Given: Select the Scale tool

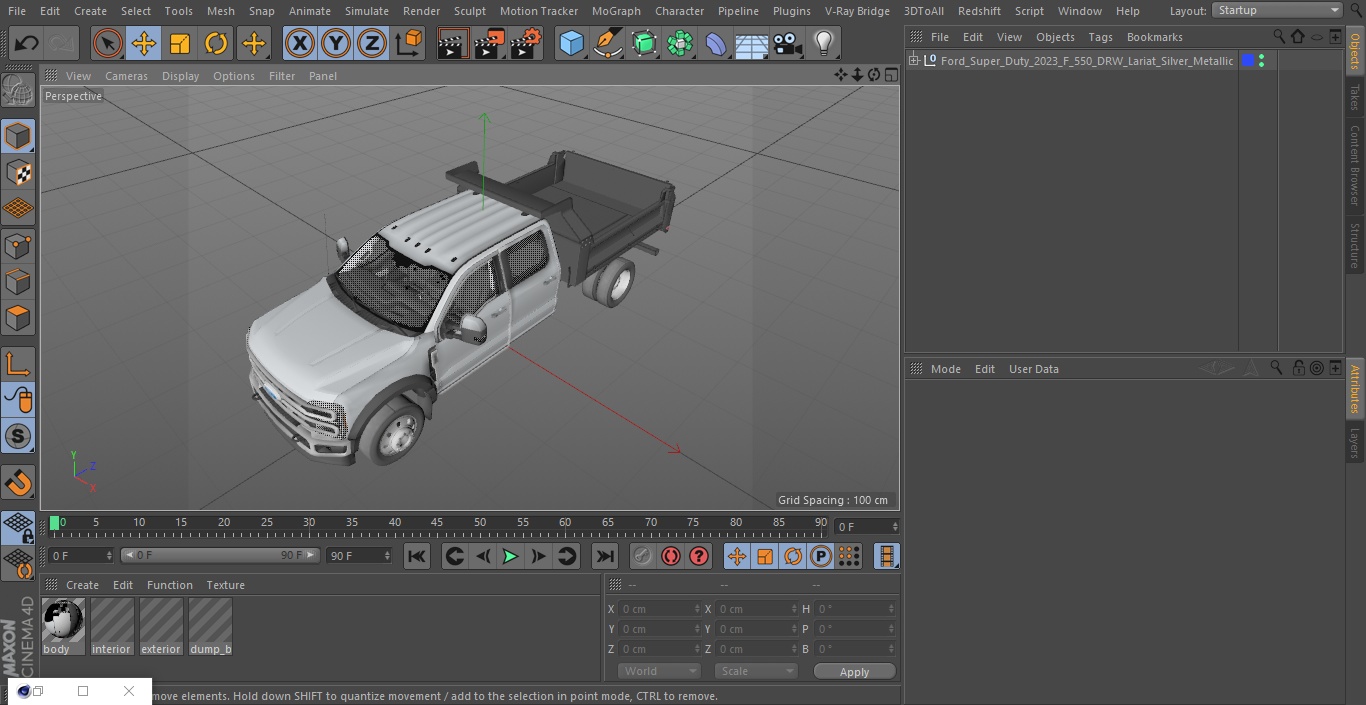Looking at the screenshot, I should click(x=180, y=43).
